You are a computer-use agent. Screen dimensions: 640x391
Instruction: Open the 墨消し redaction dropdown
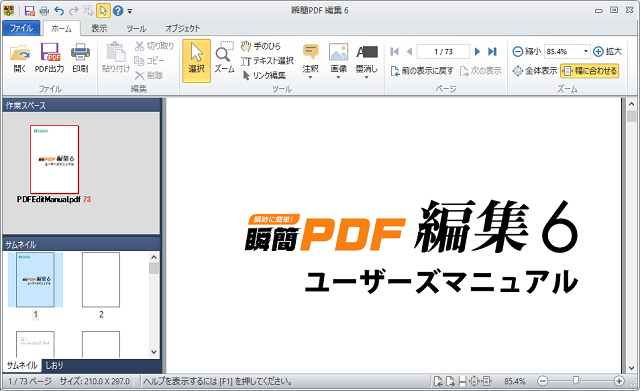pos(367,61)
